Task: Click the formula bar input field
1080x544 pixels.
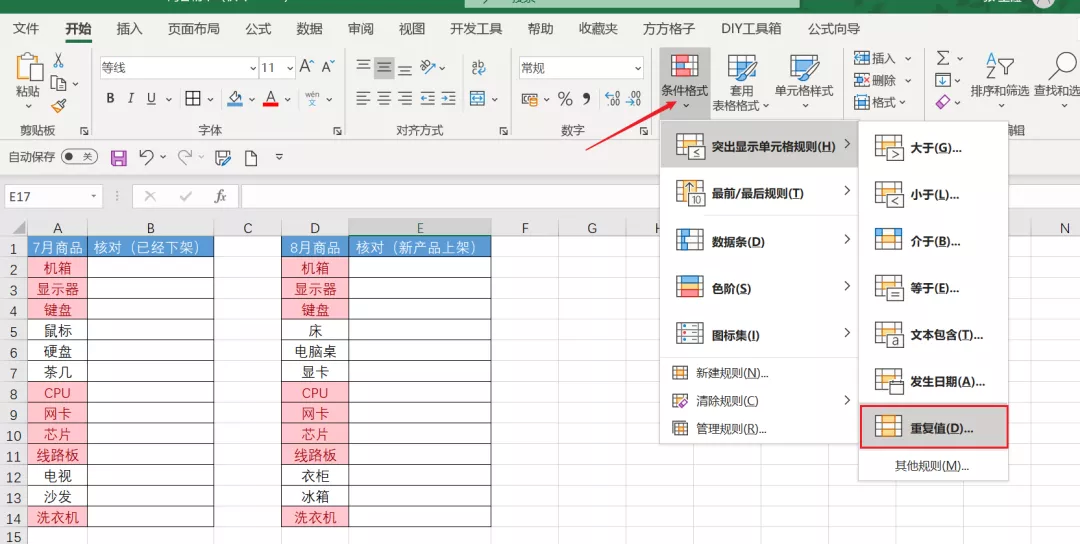Action: (x=448, y=197)
